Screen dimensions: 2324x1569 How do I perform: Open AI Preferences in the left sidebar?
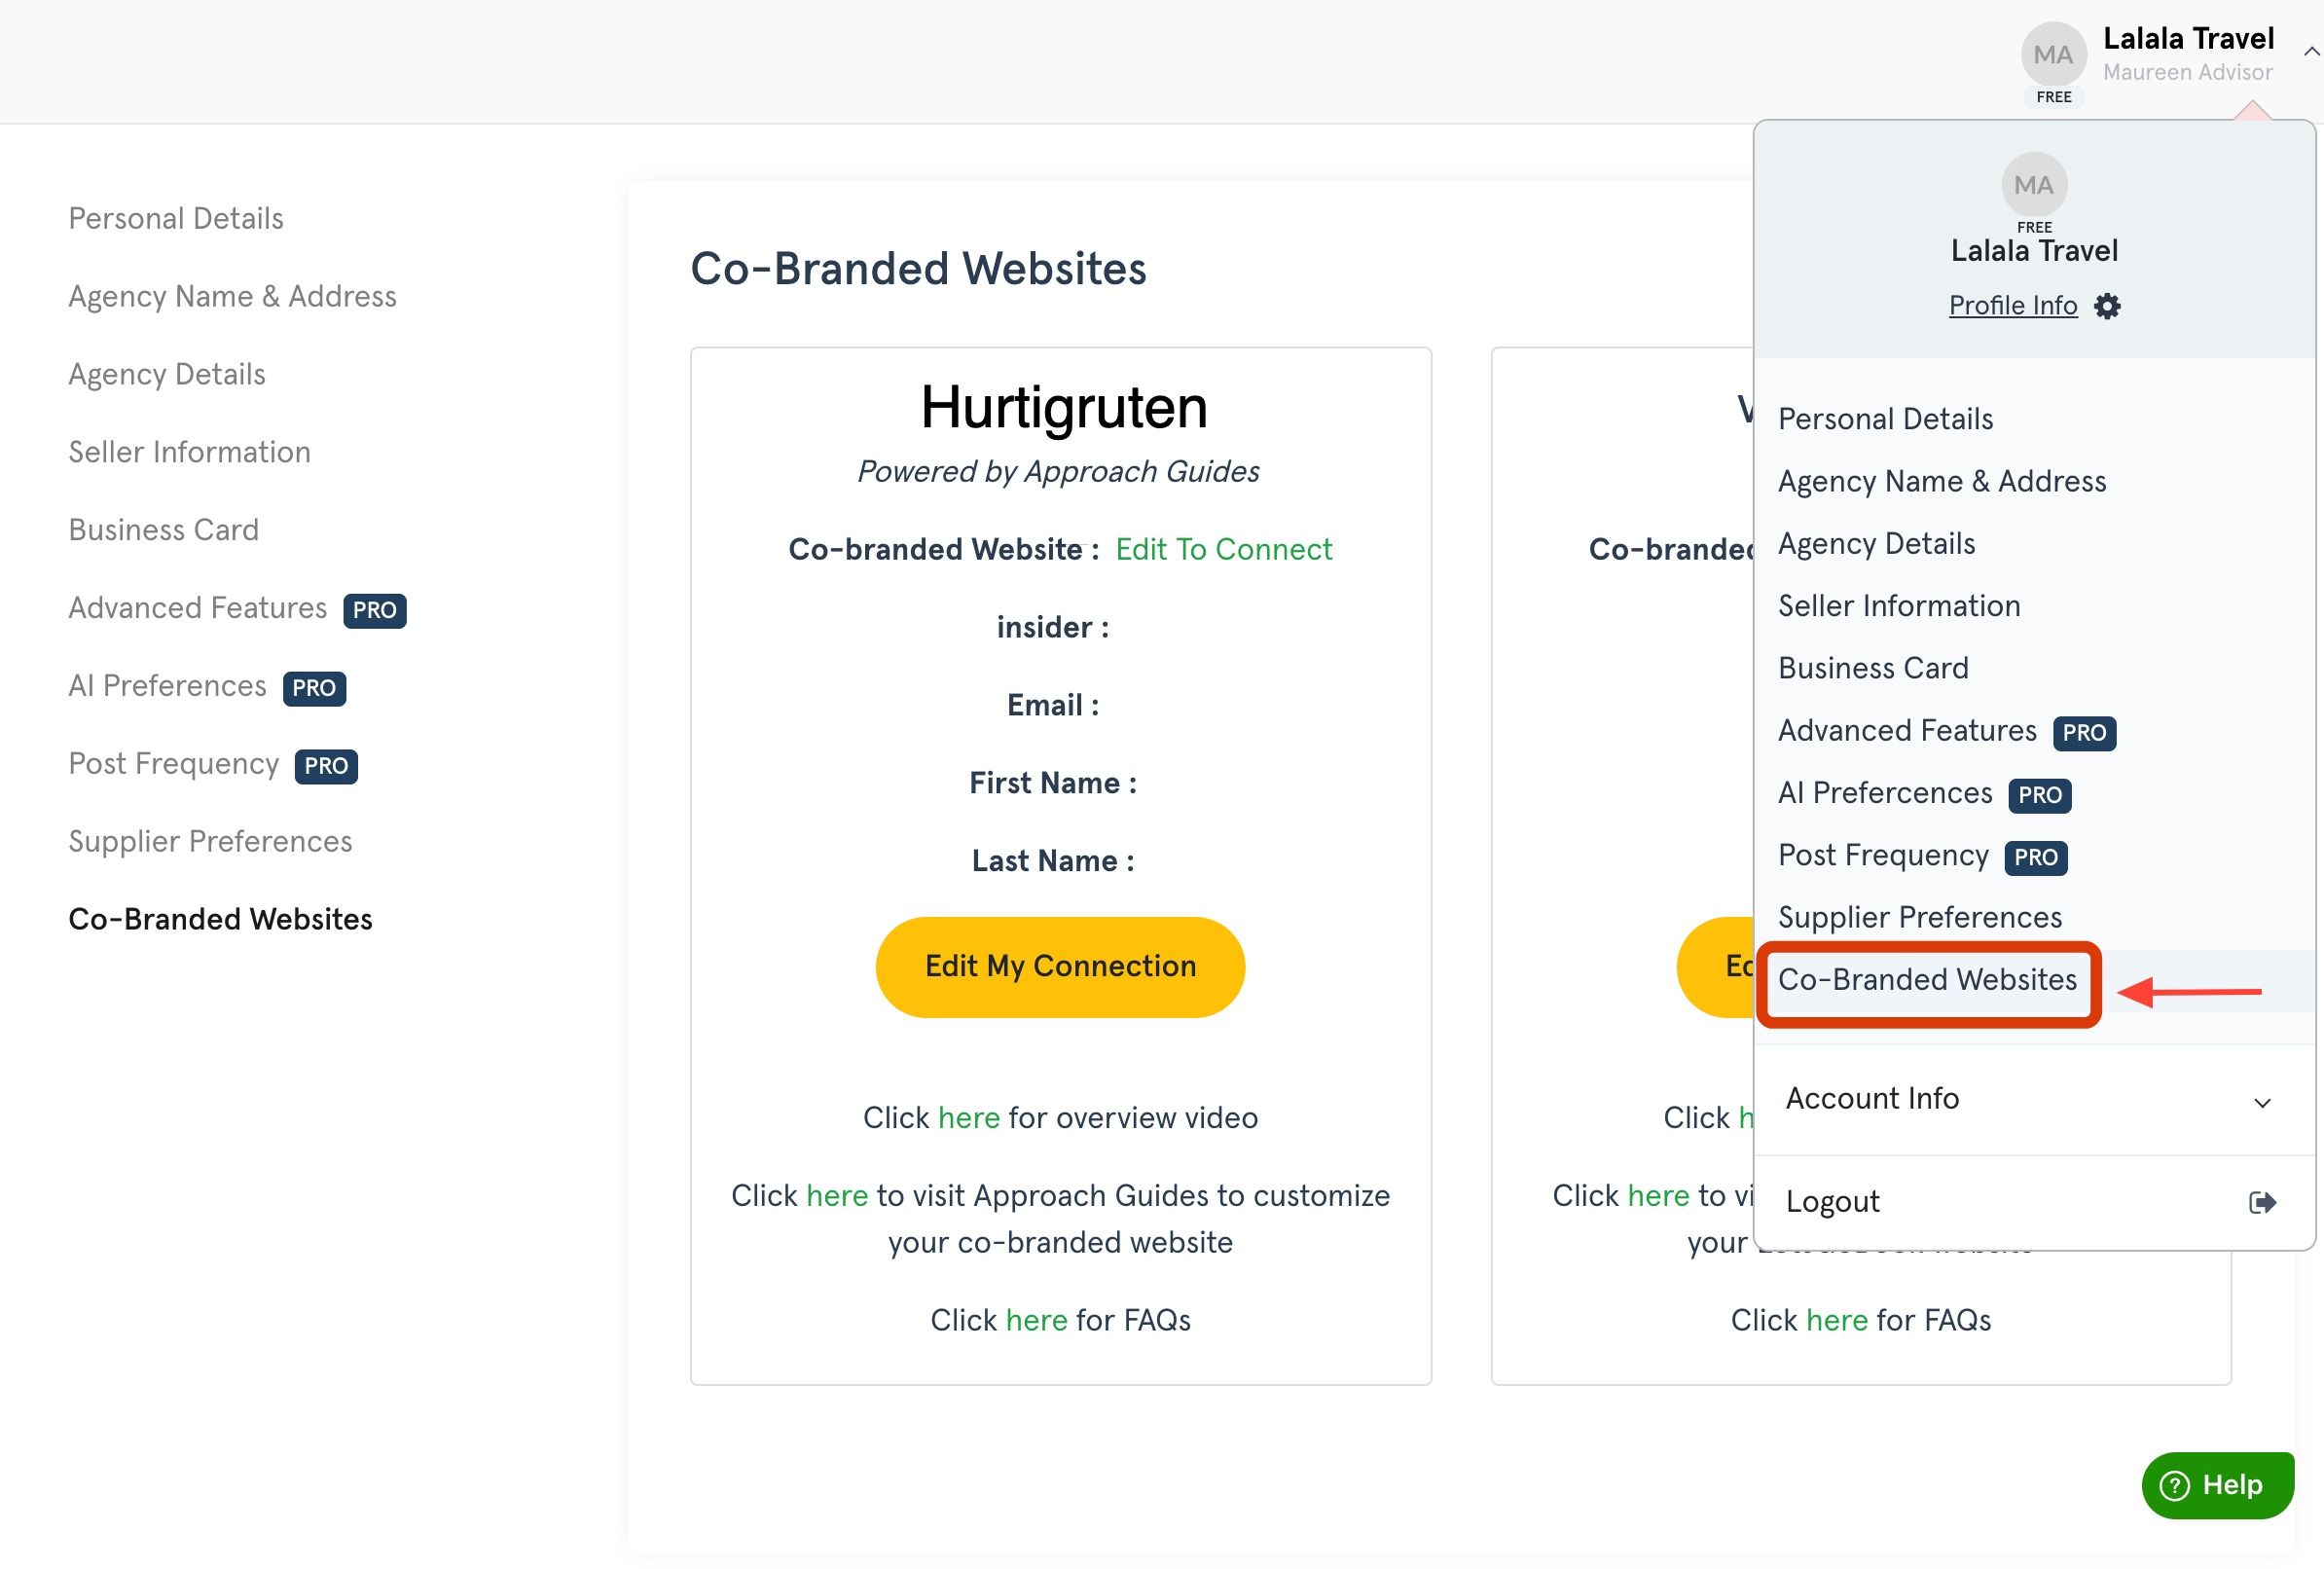[167, 686]
